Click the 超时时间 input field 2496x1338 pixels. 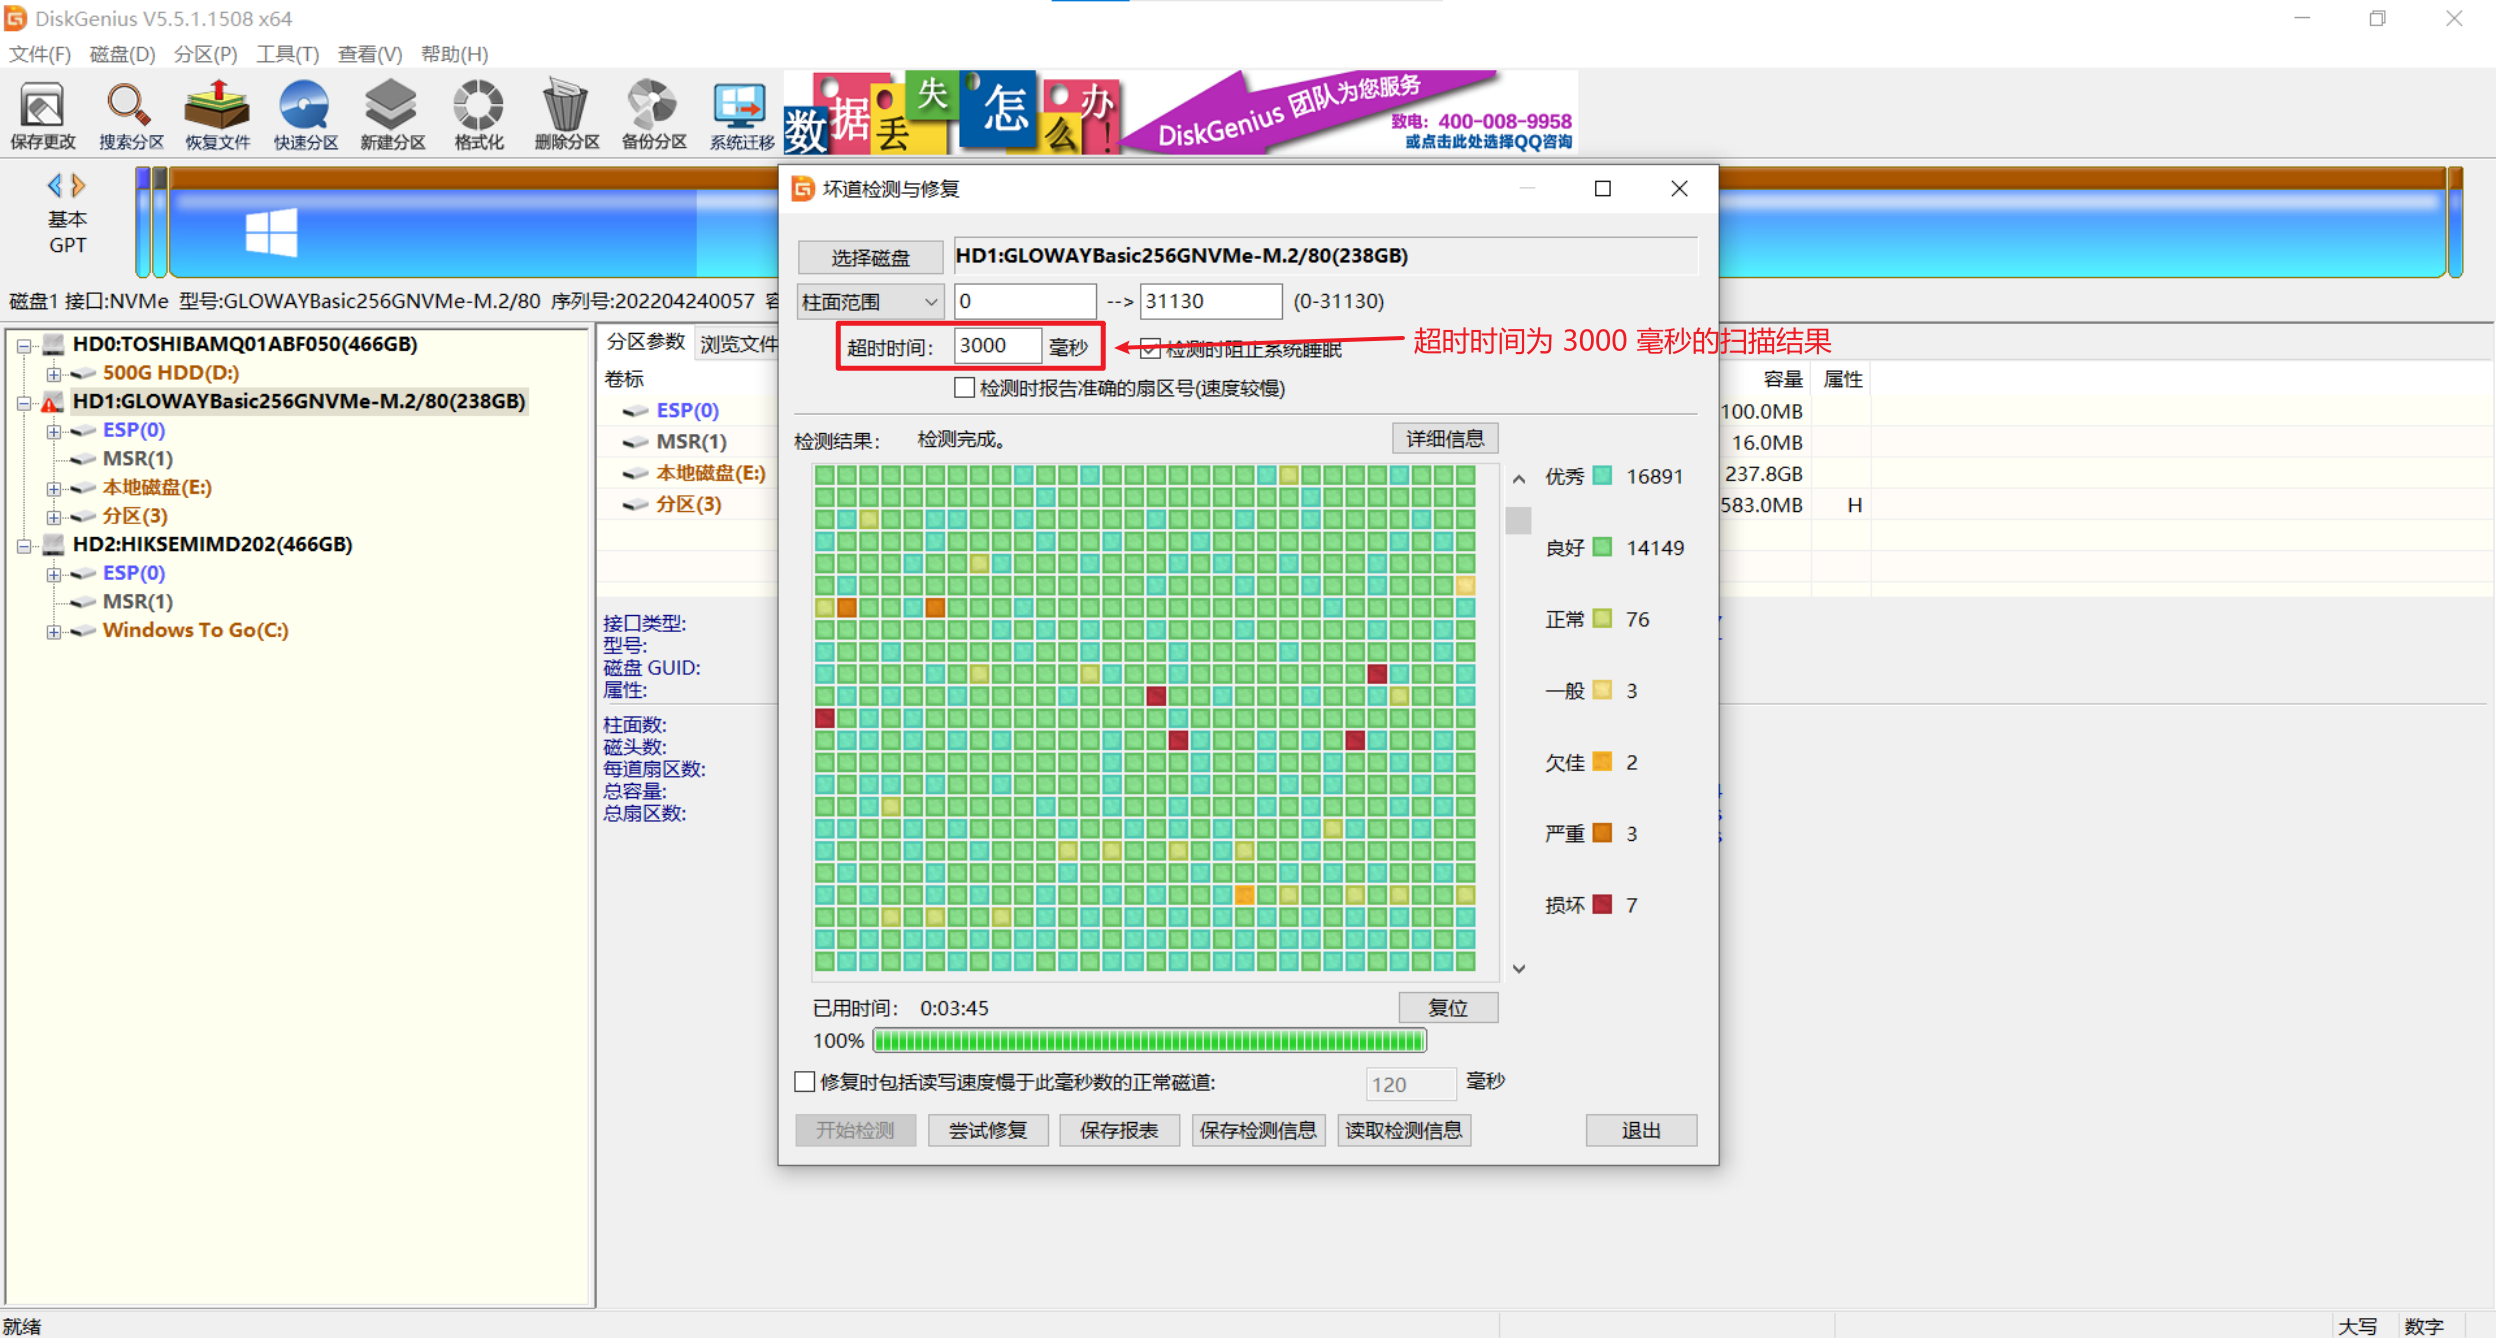tap(996, 346)
